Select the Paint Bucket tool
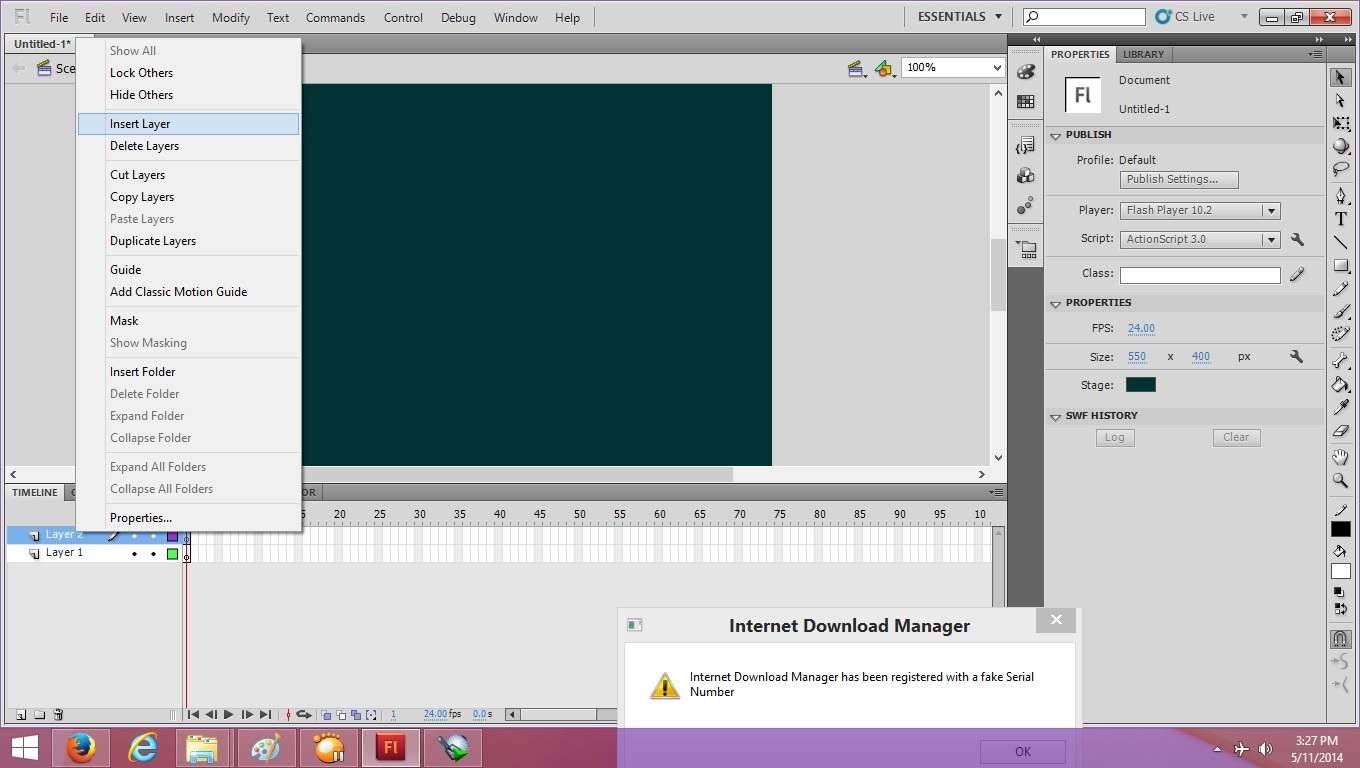Screen dimensions: 1360x768 tap(1341, 384)
